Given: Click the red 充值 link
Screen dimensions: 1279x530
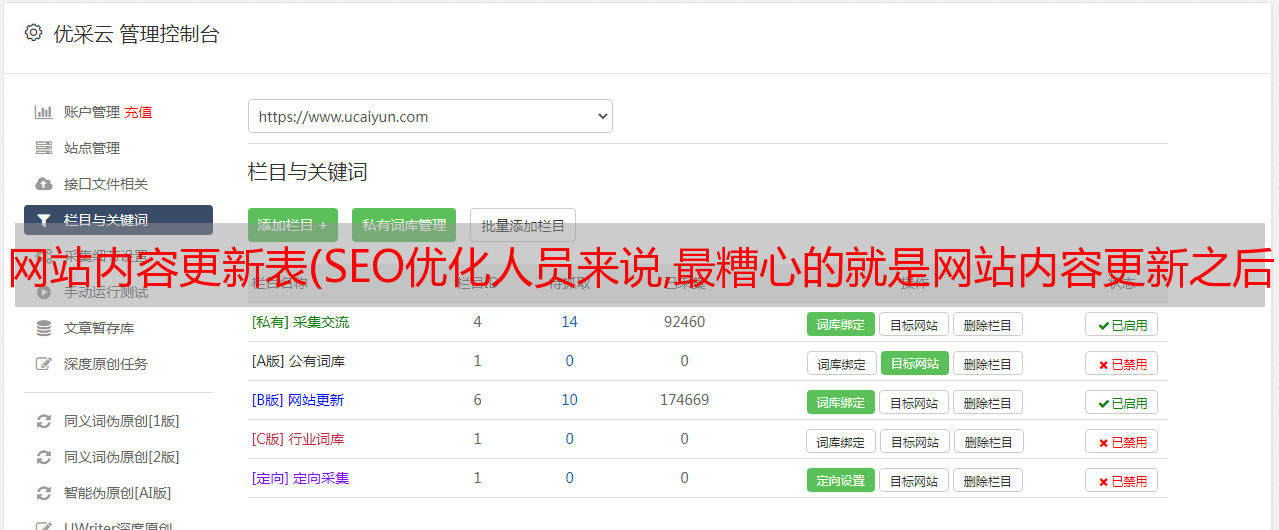Looking at the screenshot, I should (138, 112).
